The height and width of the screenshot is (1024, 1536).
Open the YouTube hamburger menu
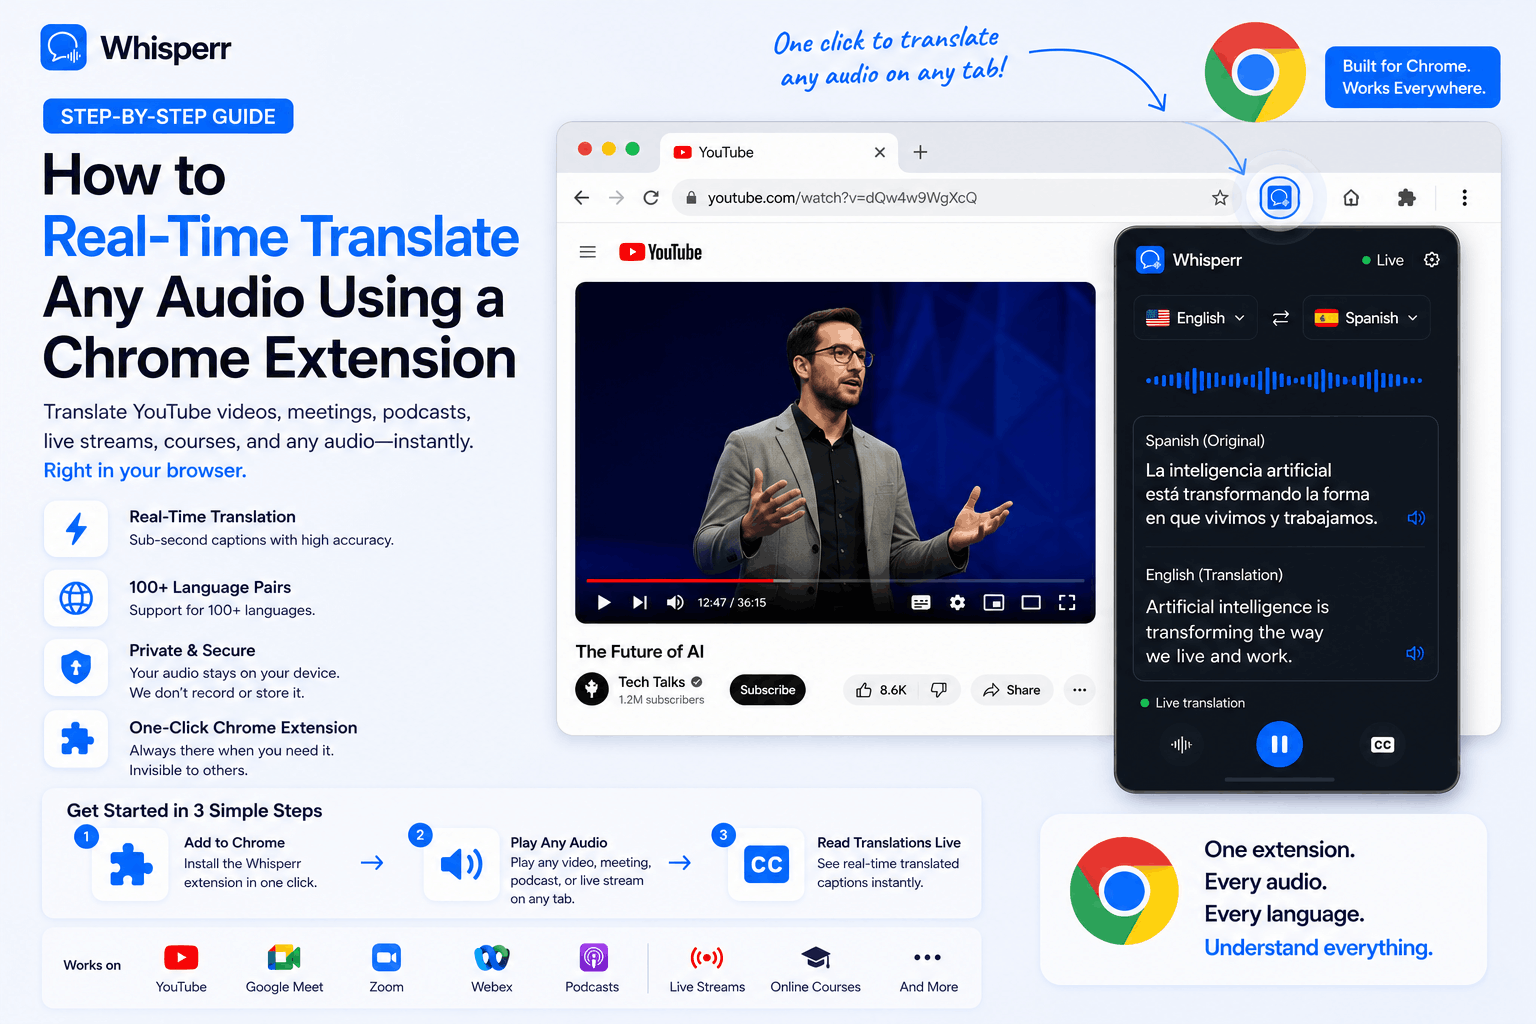588,252
